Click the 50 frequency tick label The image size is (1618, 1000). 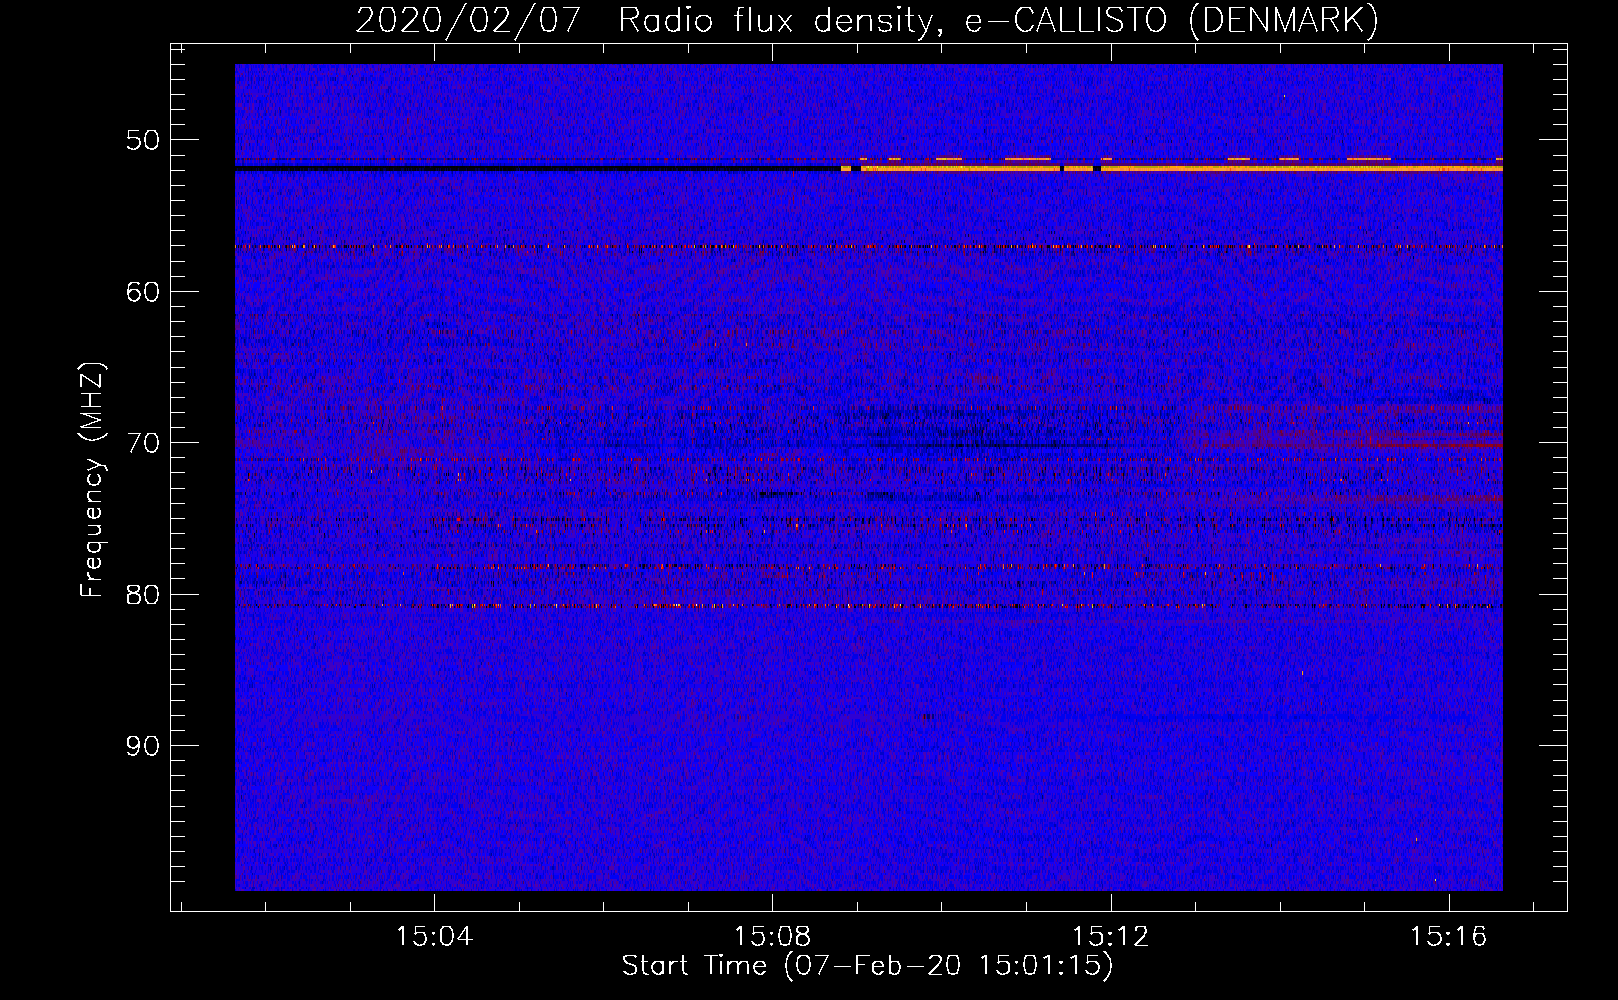pos(143,140)
